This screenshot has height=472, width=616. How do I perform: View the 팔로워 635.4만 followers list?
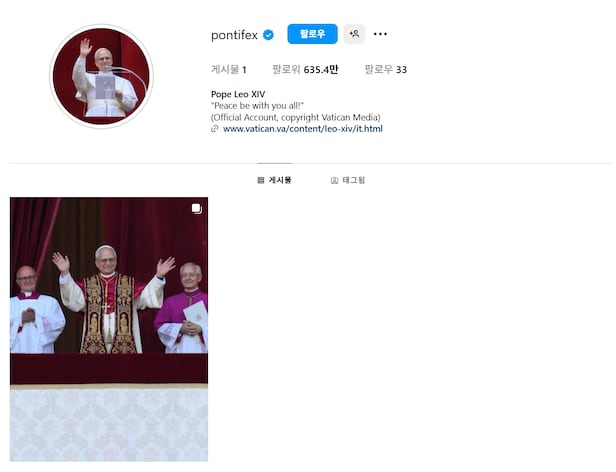point(305,70)
